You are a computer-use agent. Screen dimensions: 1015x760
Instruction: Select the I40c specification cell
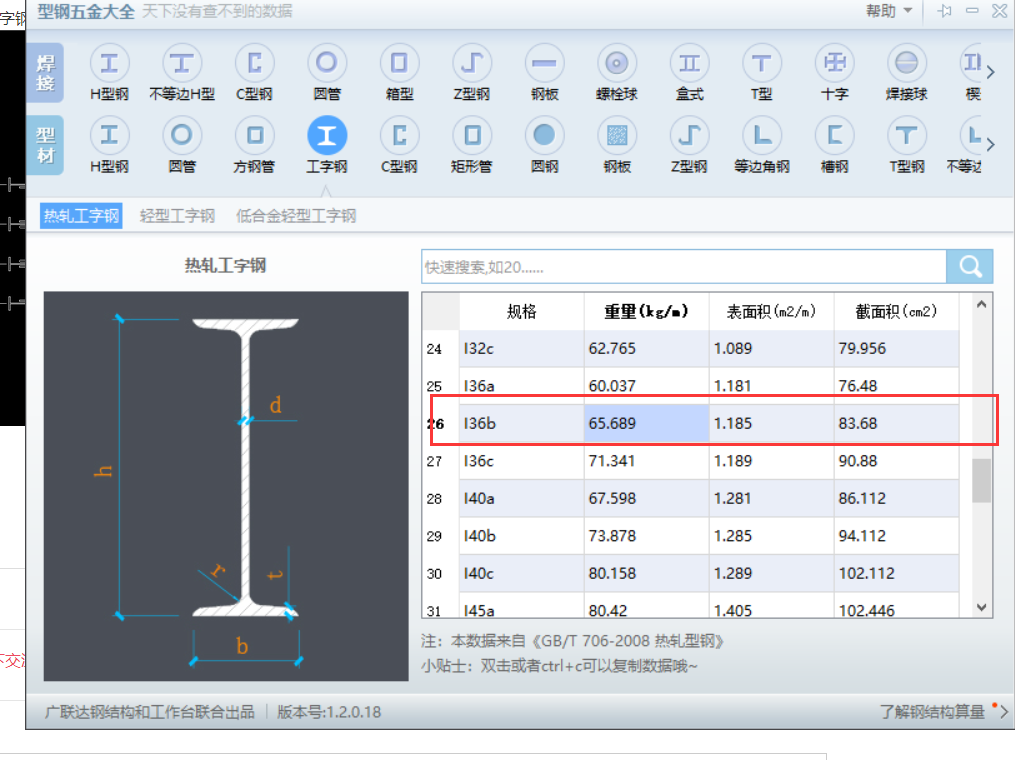click(522, 574)
